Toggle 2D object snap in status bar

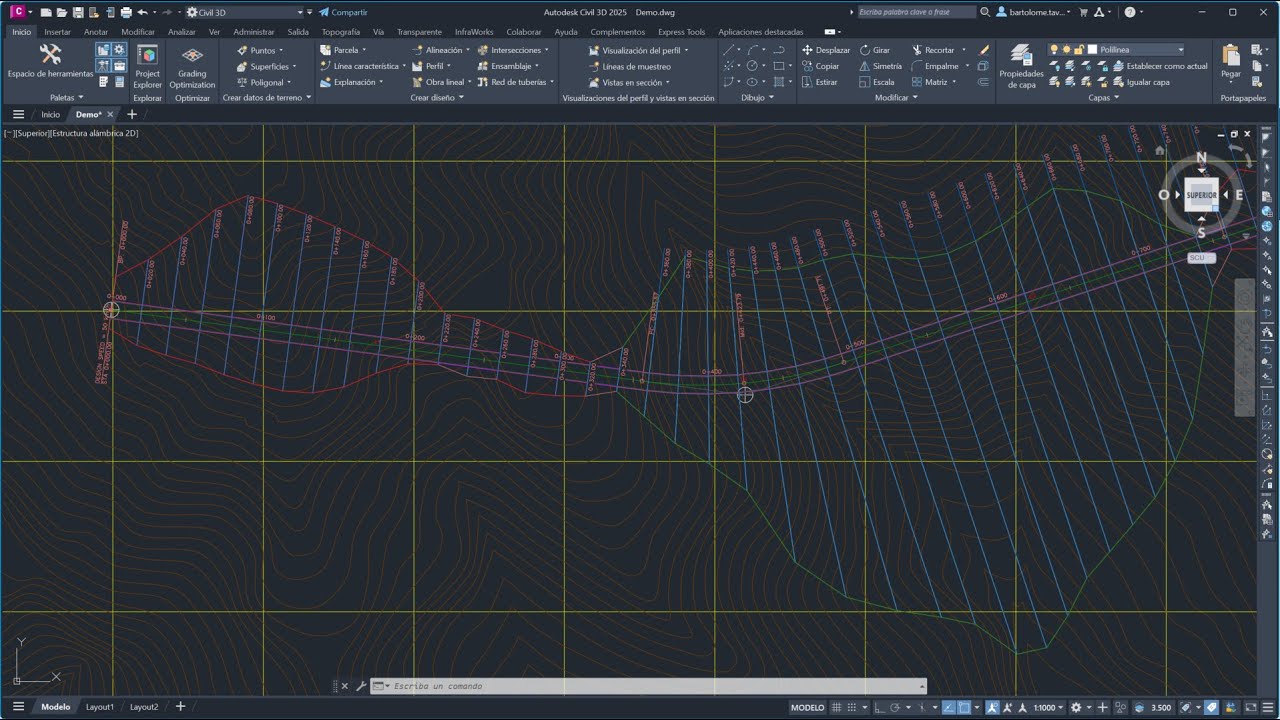pyautogui.click(x=965, y=707)
